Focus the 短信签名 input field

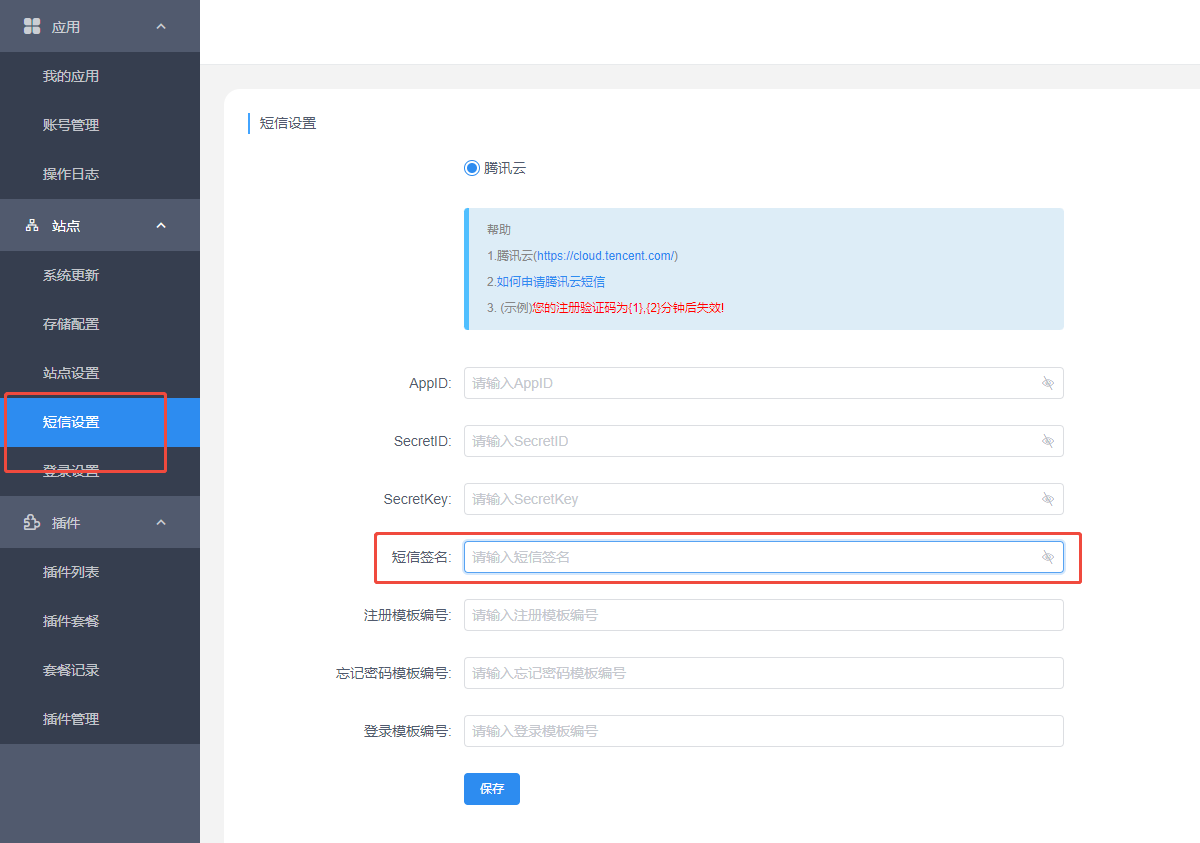point(764,557)
